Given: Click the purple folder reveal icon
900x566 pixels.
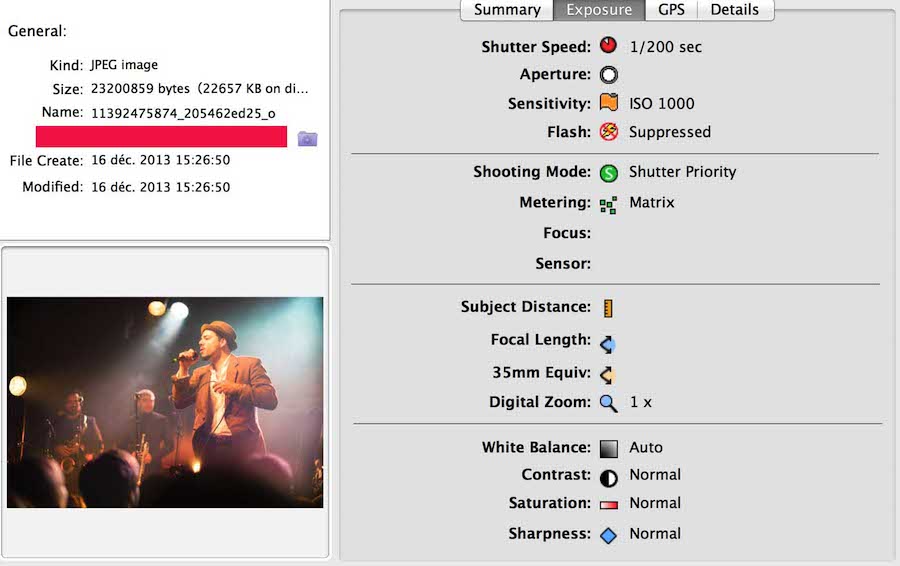Looking at the screenshot, I should 307,138.
